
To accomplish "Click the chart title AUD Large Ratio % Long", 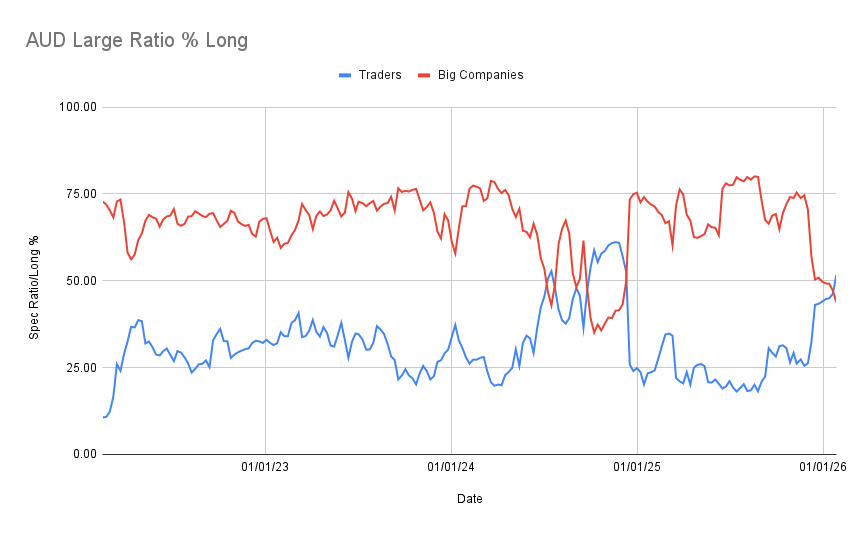I will (136, 41).
